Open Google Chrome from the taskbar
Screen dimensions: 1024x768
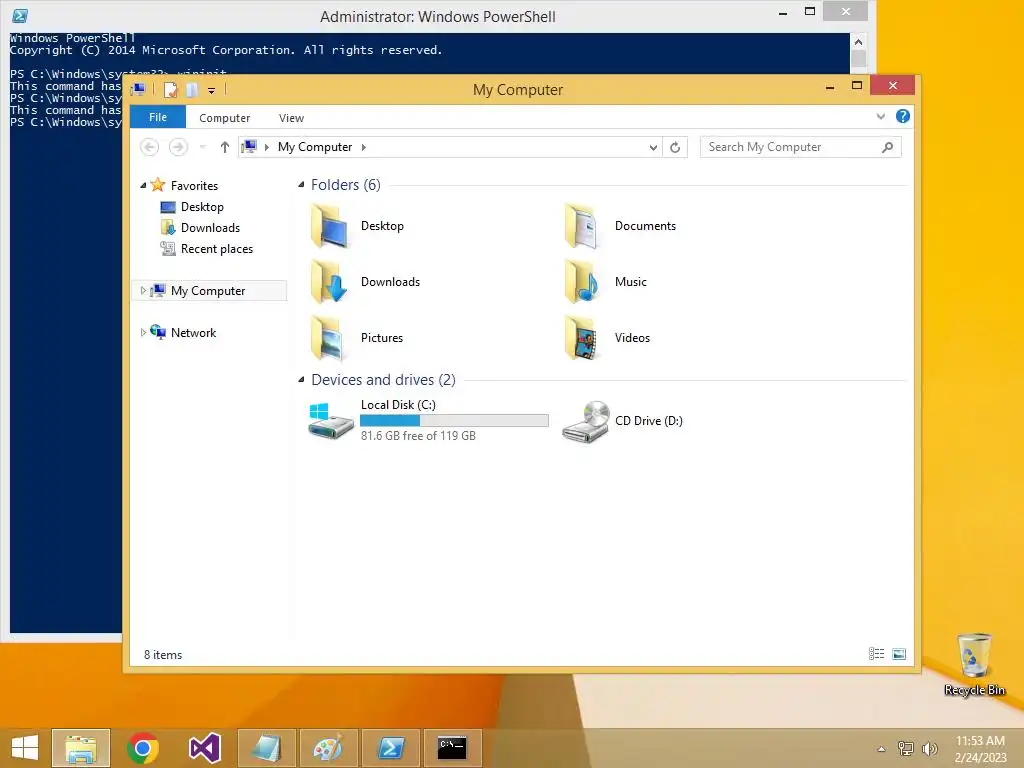click(143, 748)
